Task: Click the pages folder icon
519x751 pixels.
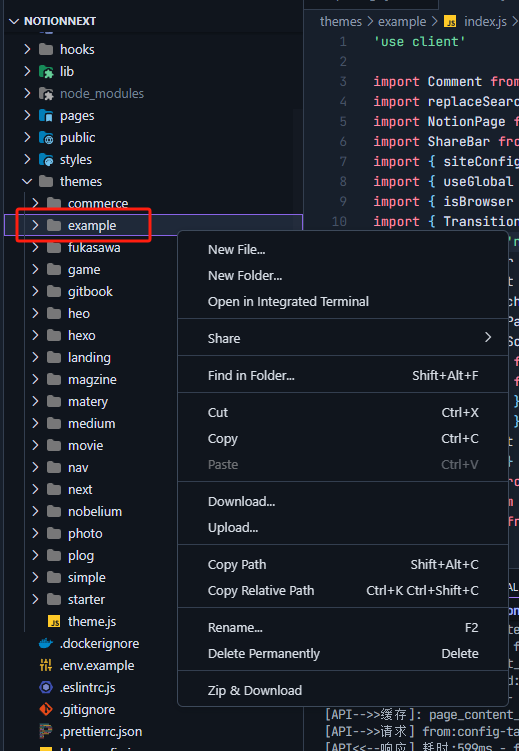Action: click(46, 115)
